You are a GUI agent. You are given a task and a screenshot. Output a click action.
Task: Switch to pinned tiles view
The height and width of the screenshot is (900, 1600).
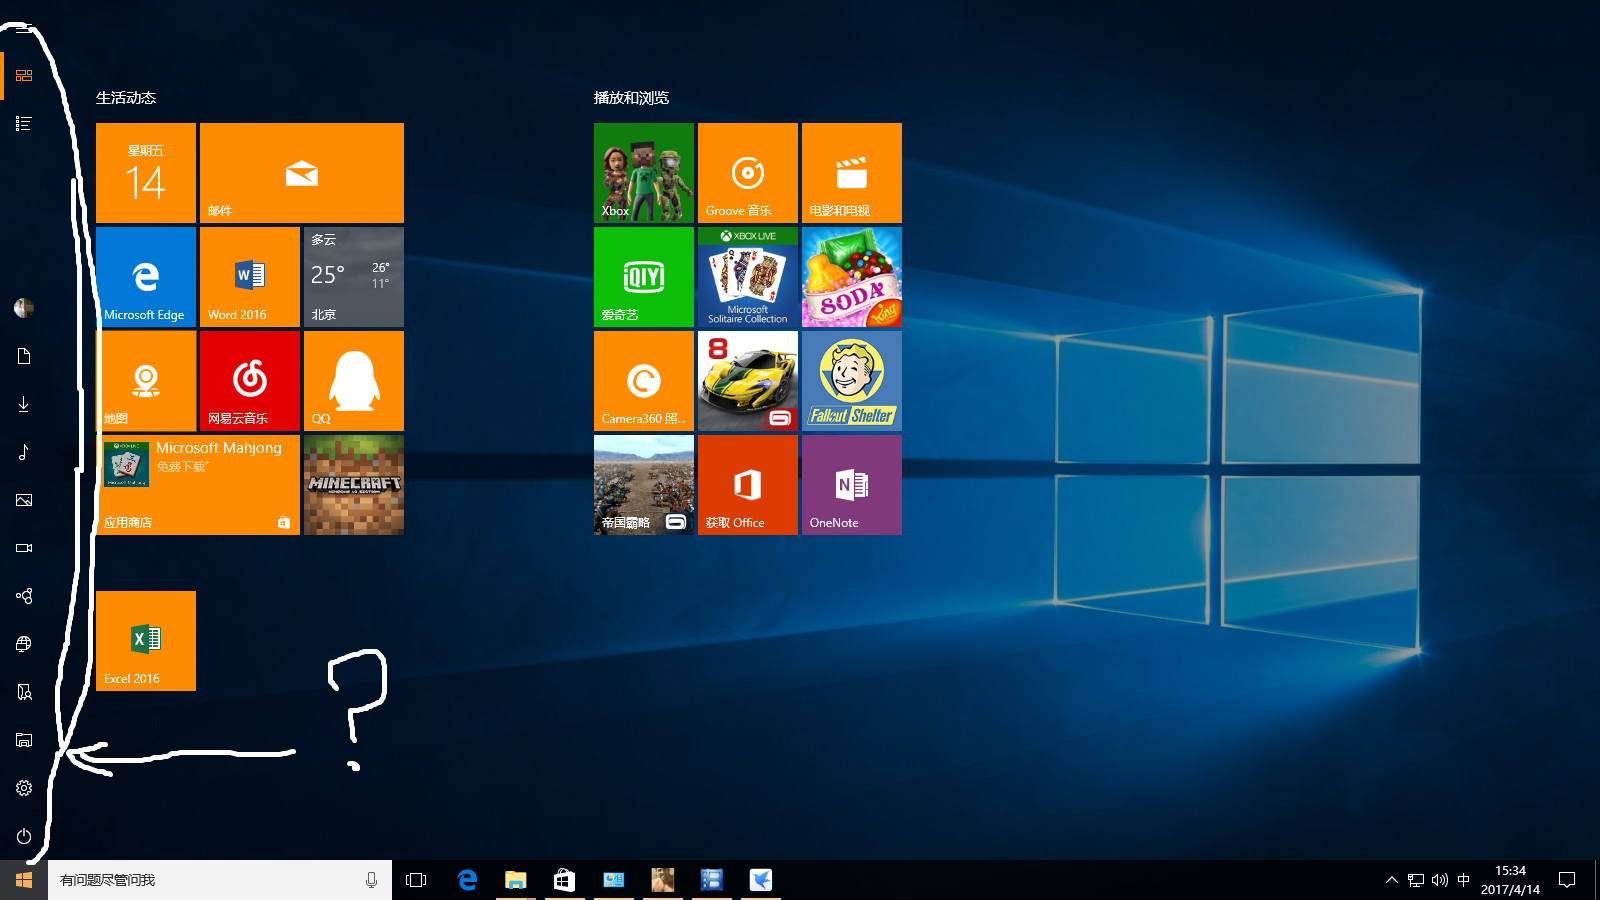click(24, 76)
